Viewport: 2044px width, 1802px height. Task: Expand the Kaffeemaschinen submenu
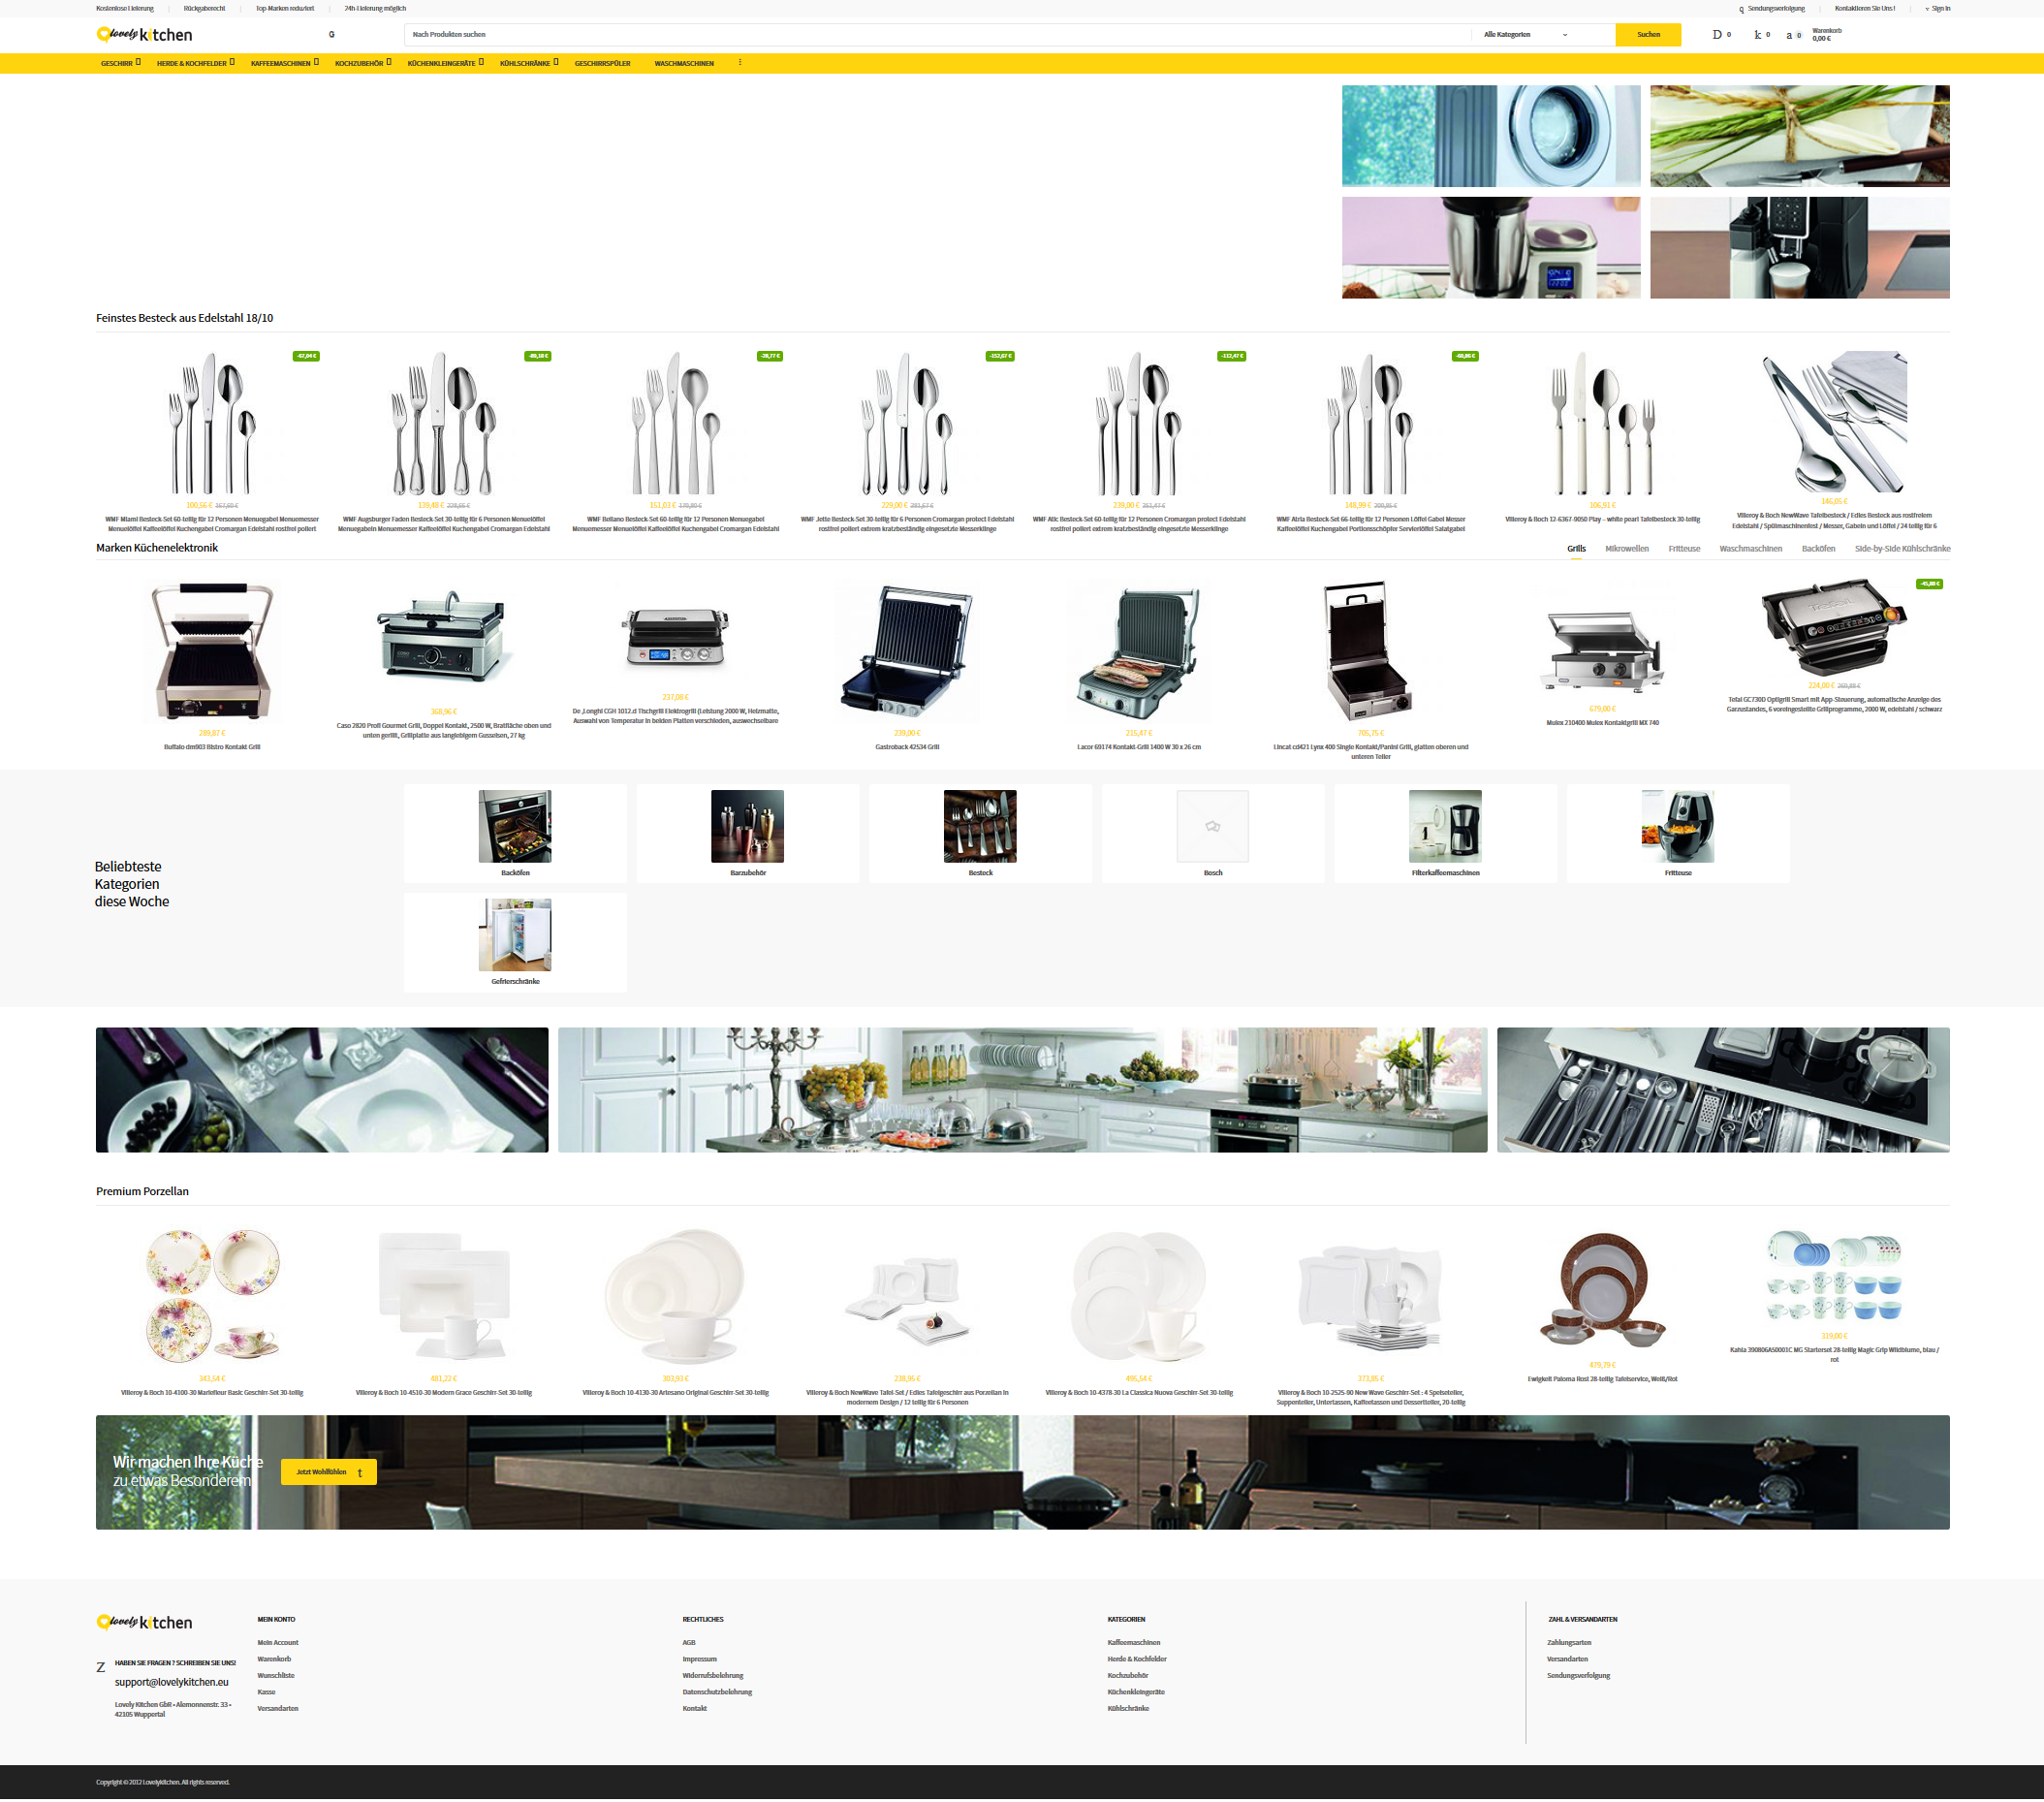(316, 62)
